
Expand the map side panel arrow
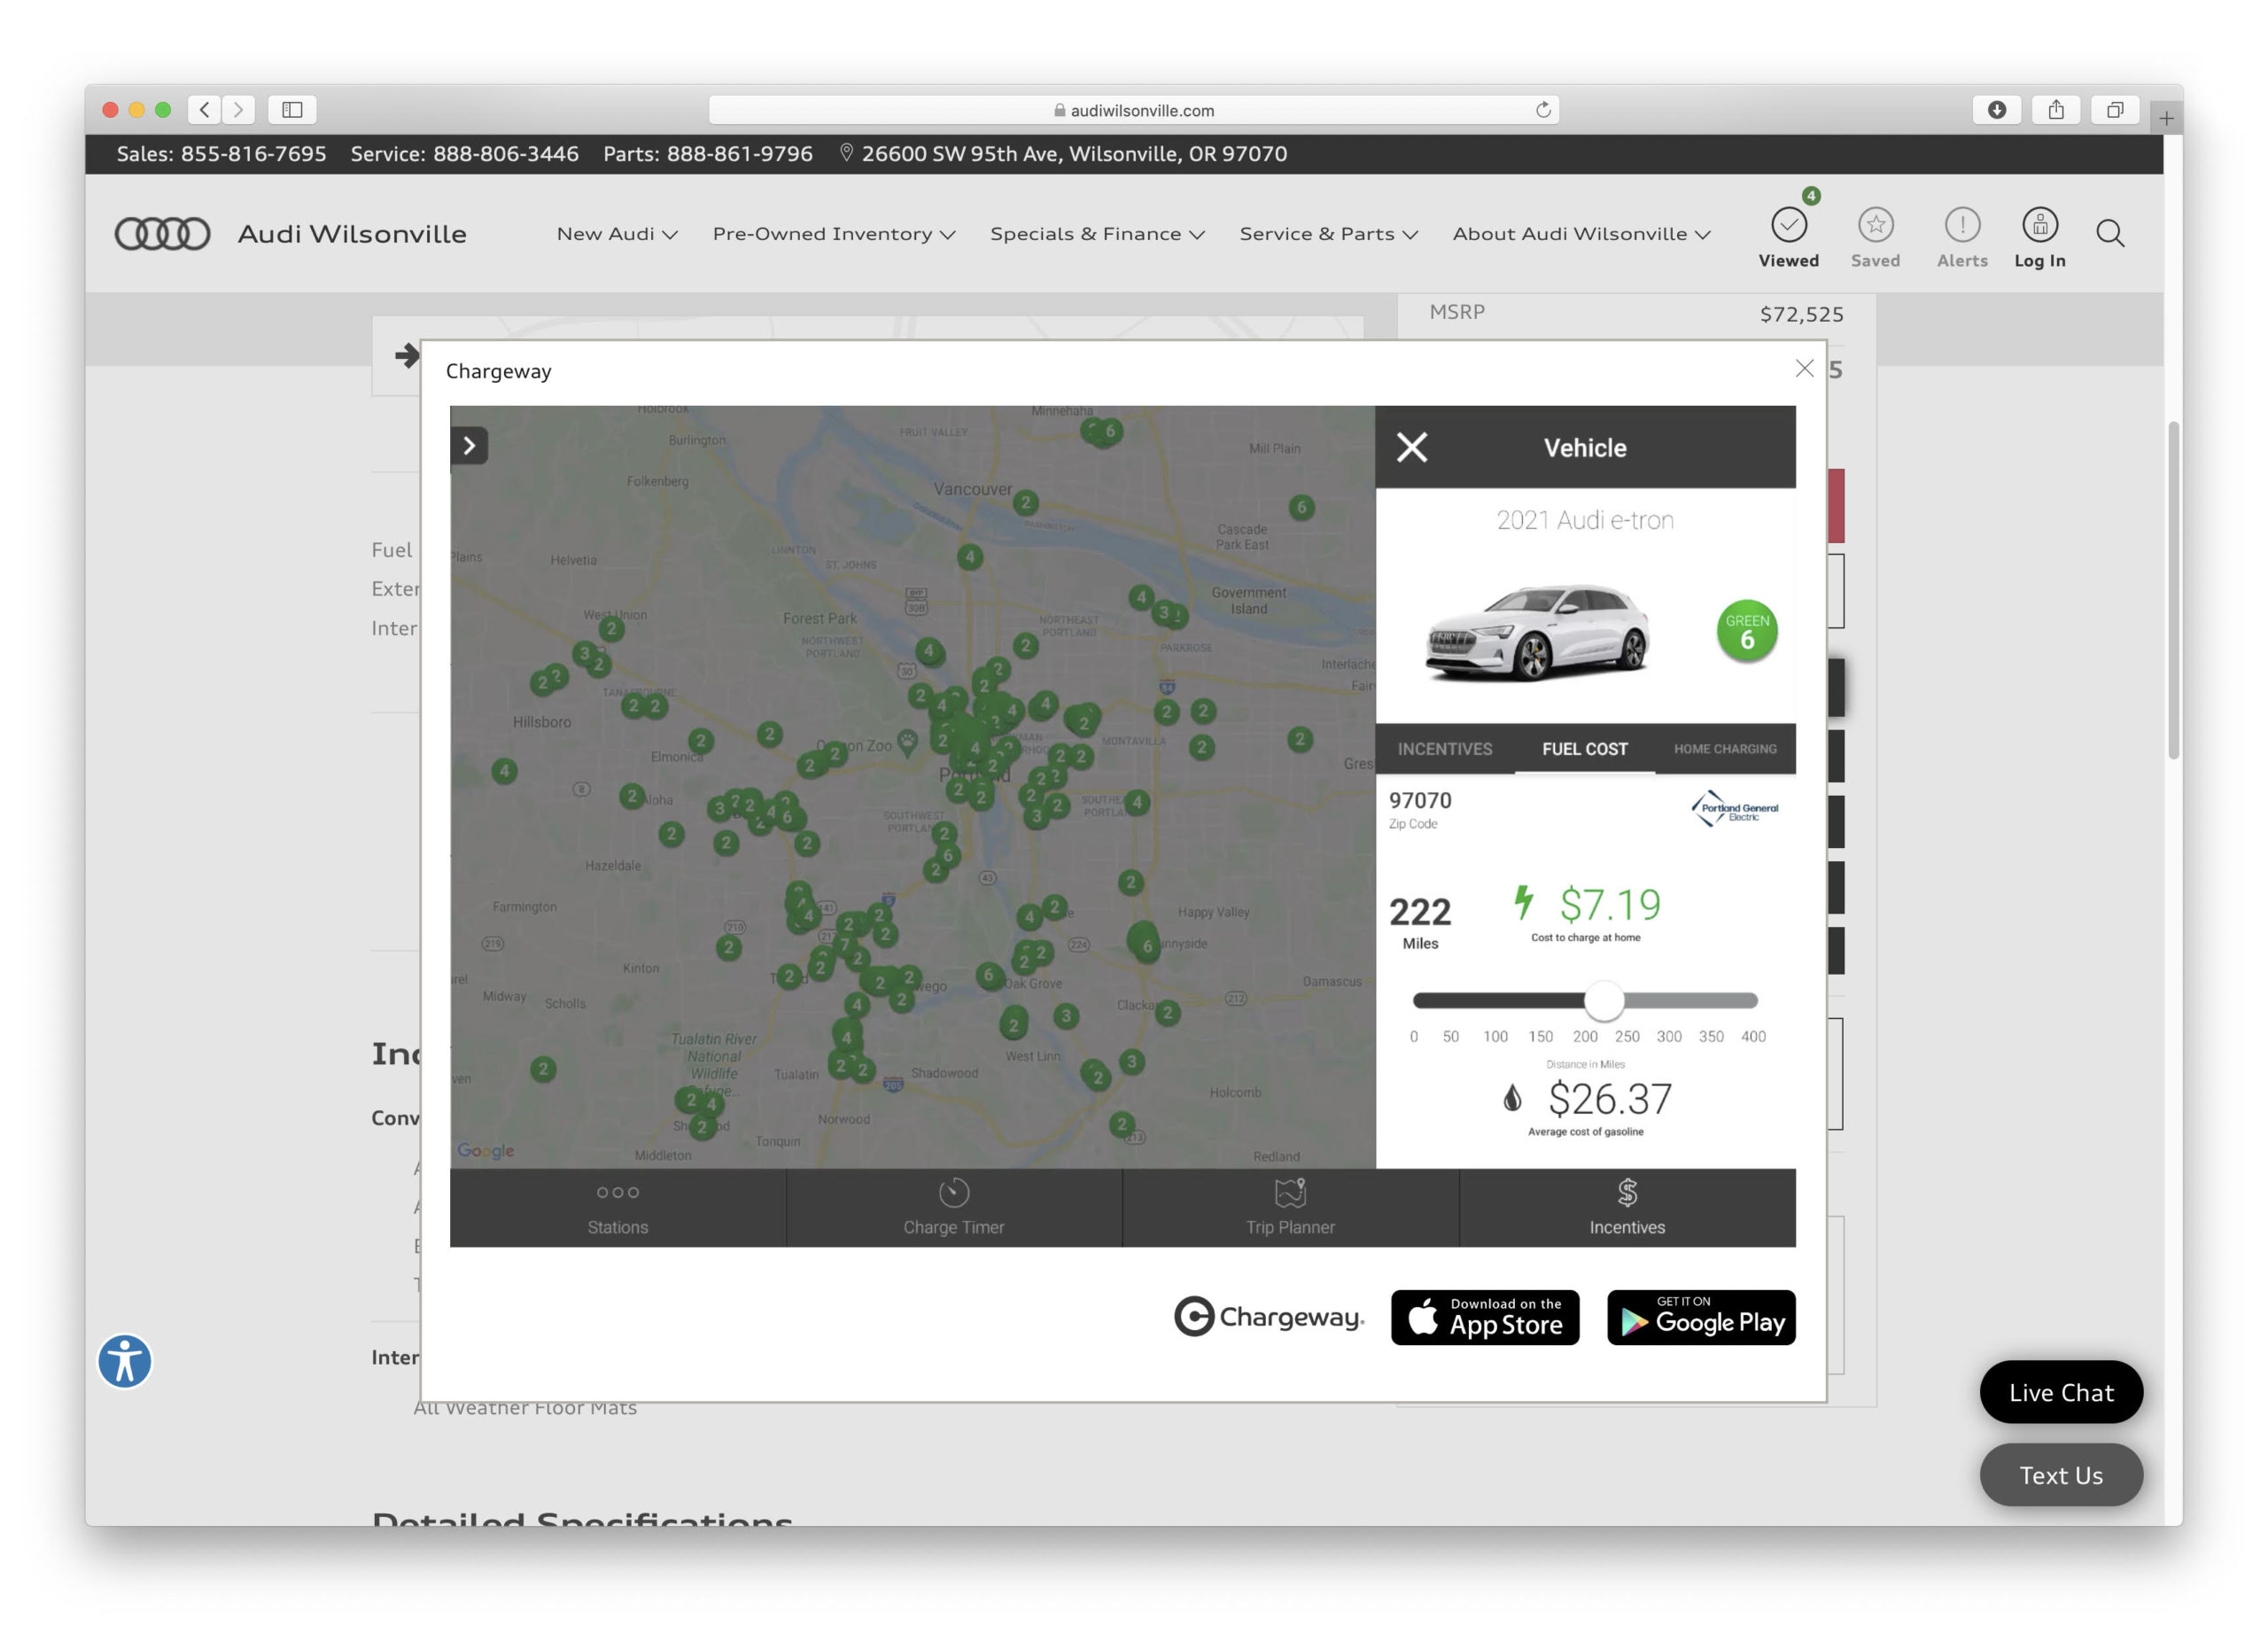pyautogui.click(x=469, y=446)
